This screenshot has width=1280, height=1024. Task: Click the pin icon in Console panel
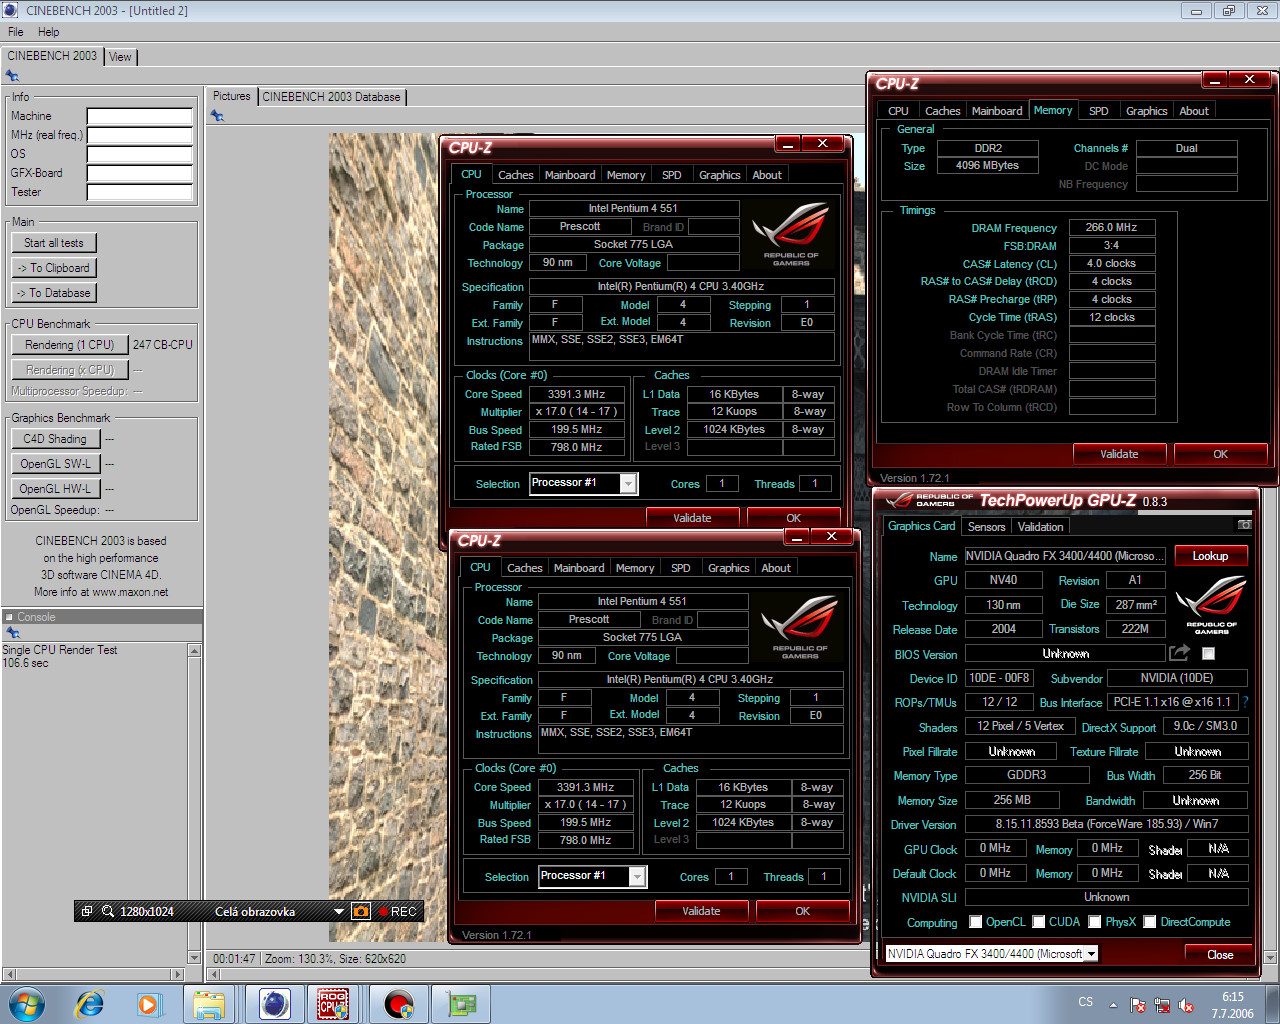(x=13, y=633)
